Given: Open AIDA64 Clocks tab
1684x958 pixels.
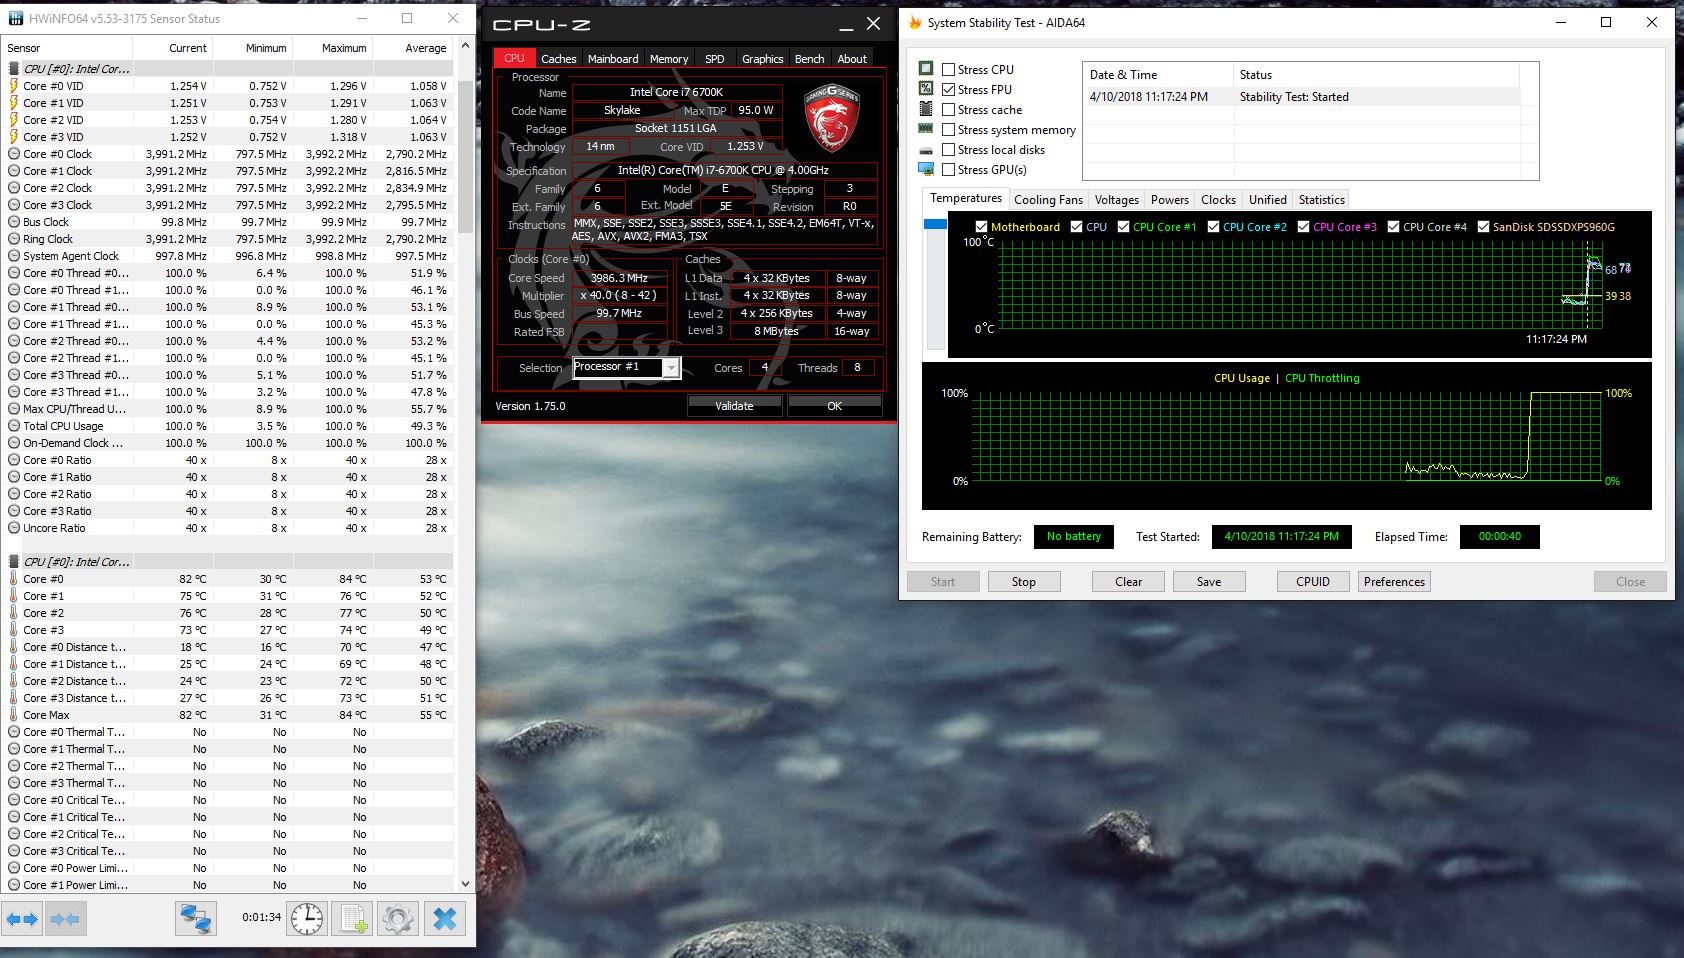Looking at the screenshot, I should pos(1218,200).
